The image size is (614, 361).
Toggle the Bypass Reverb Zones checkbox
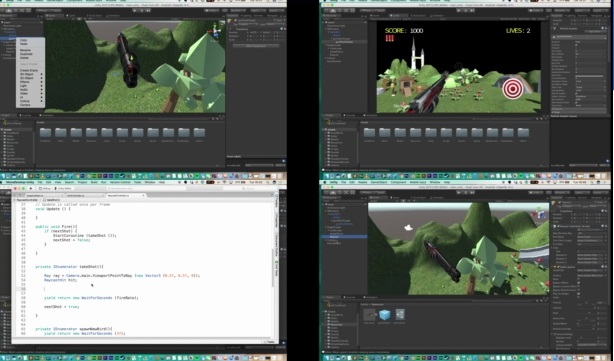[578, 290]
